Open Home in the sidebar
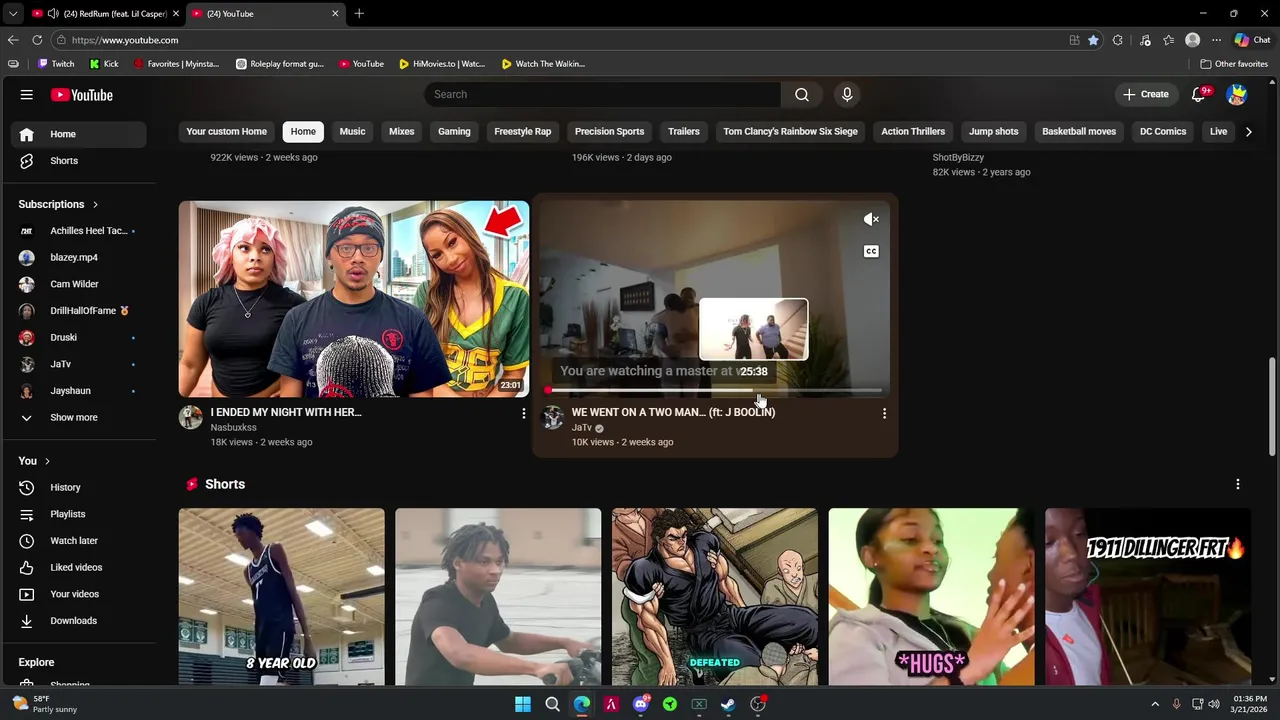The height and width of the screenshot is (720, 1280). click(x=80, y=134)
